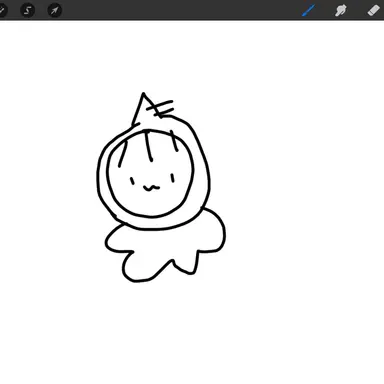Open the Adjustments wand icon at toolbar edge
384x384 pixels.
coord(2,10)
